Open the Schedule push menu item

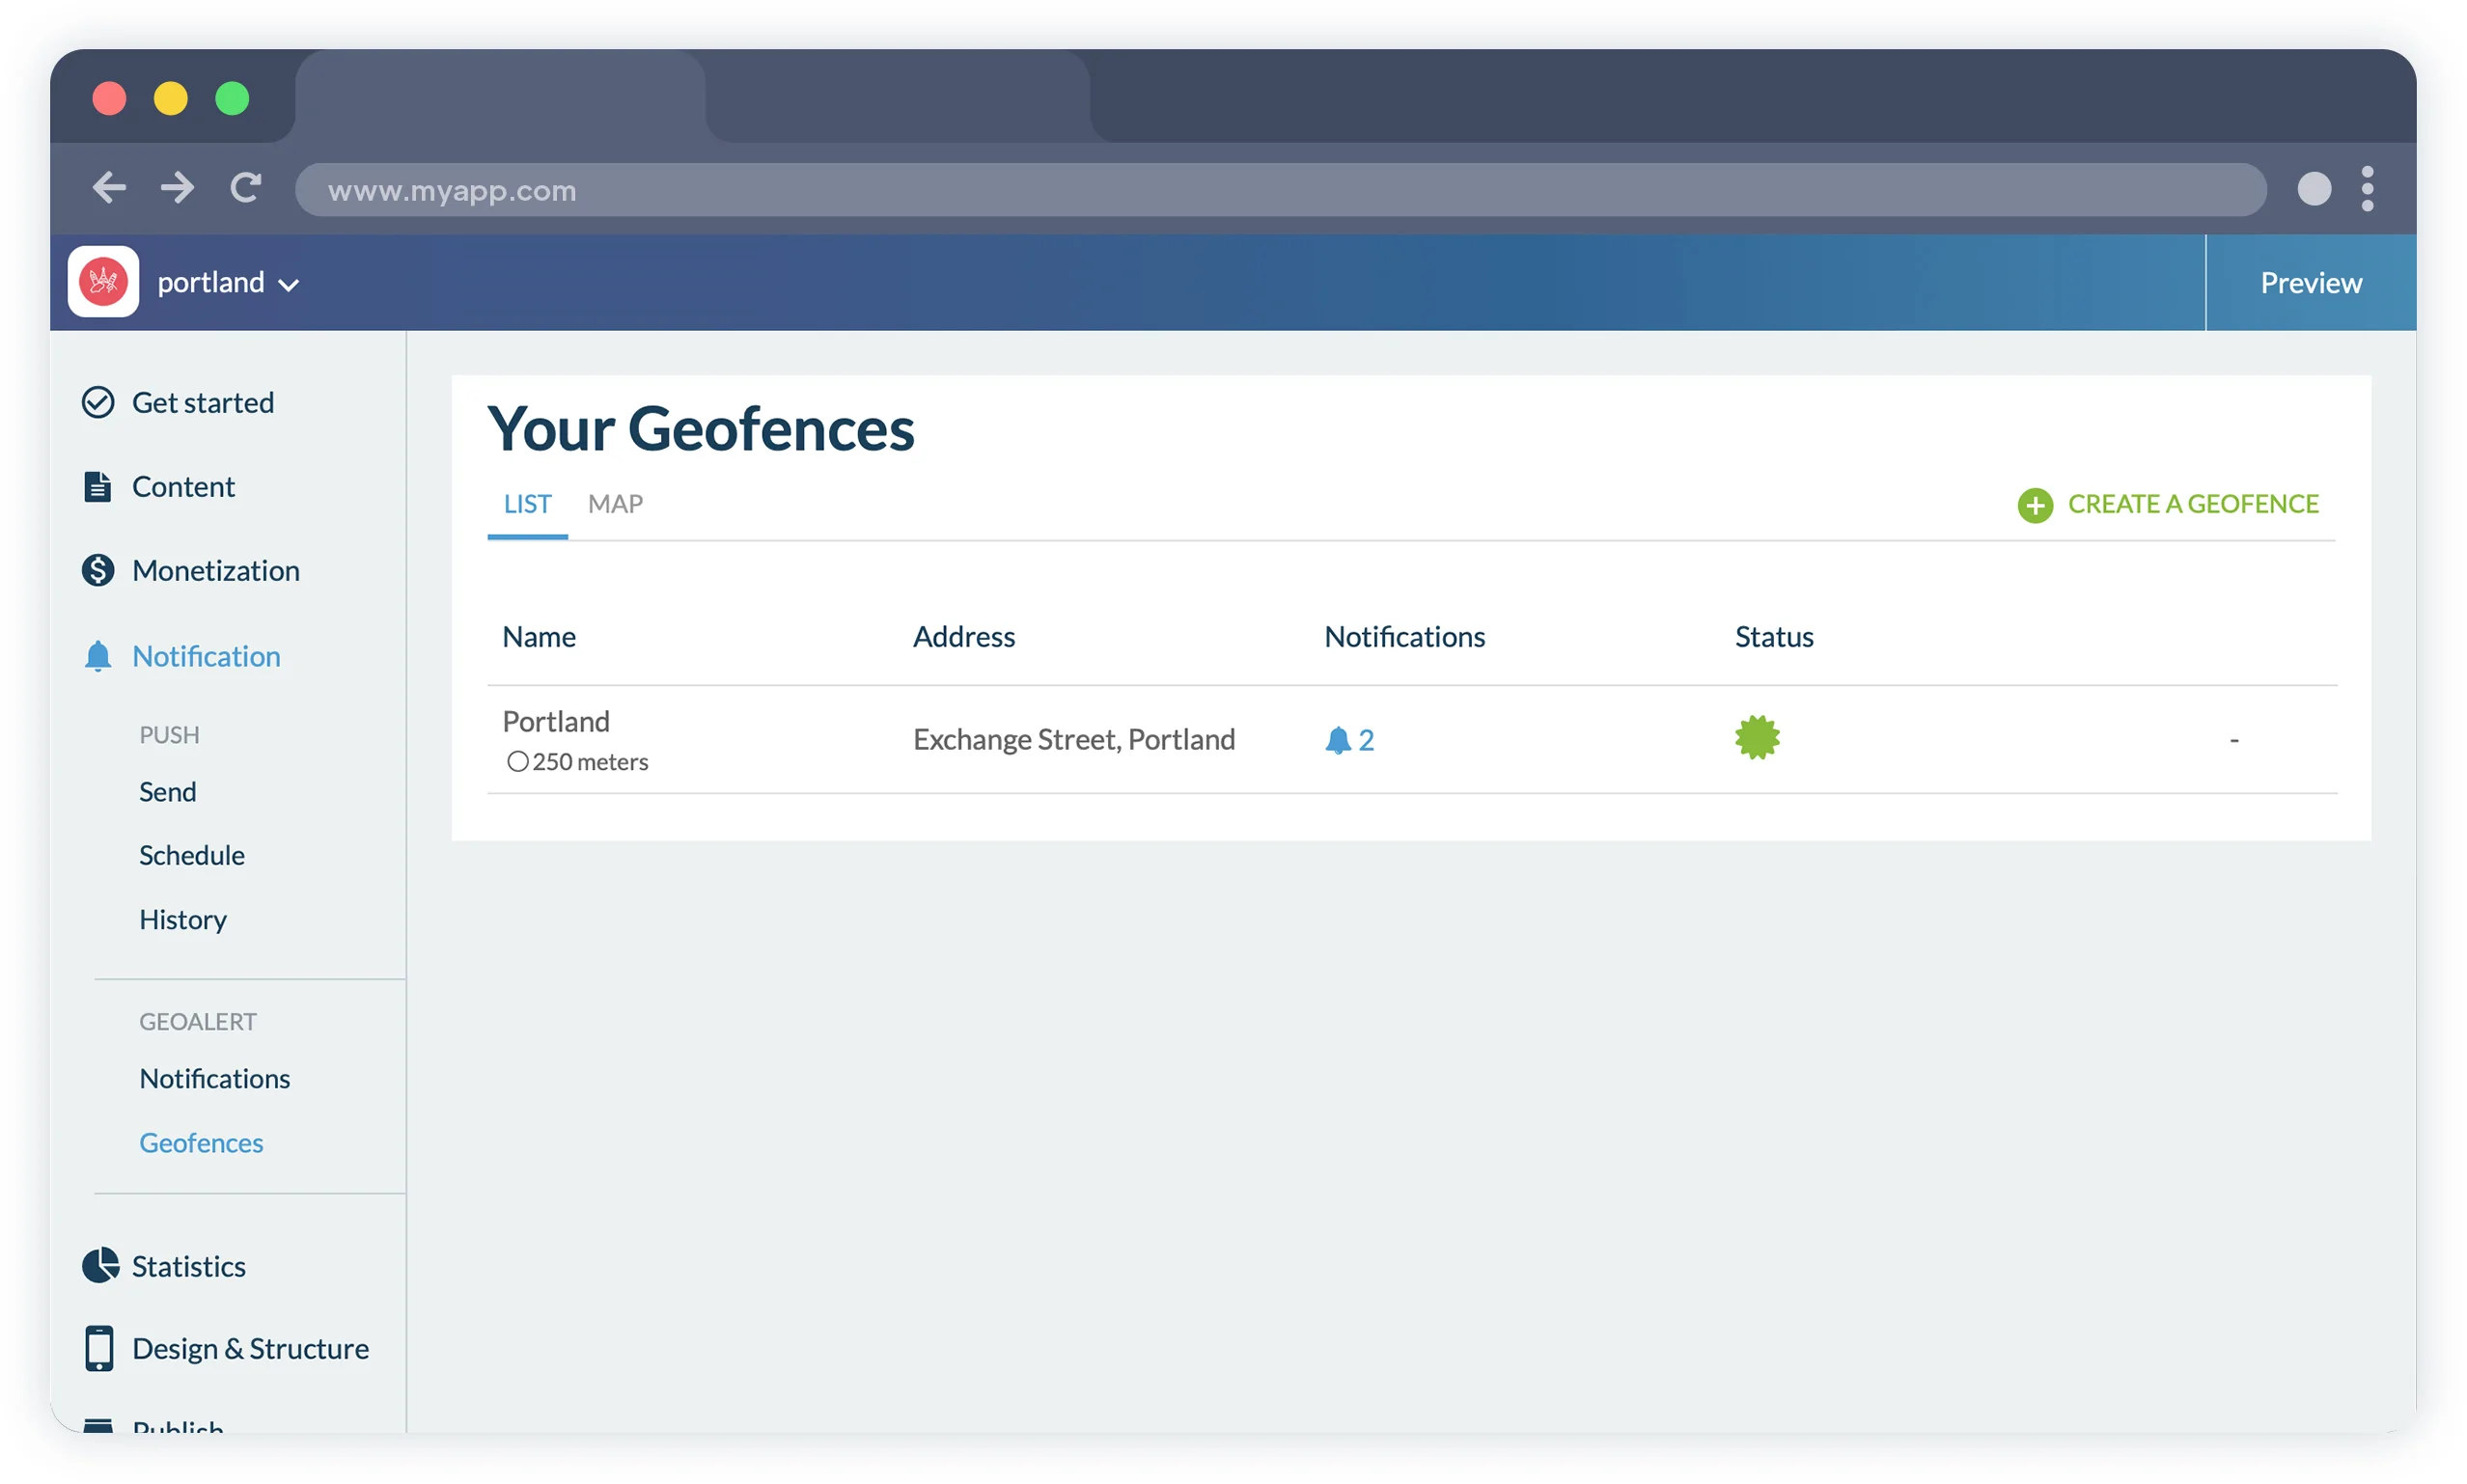192,855
